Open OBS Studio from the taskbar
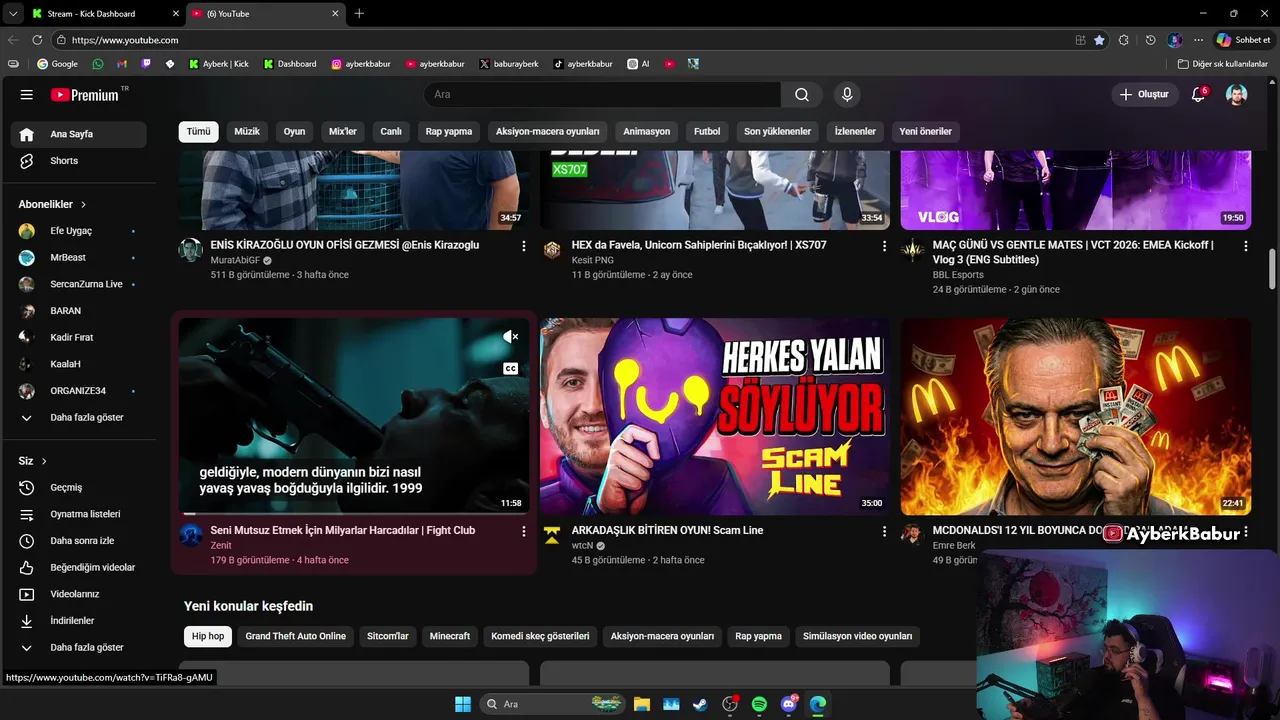 pos(730,704)
